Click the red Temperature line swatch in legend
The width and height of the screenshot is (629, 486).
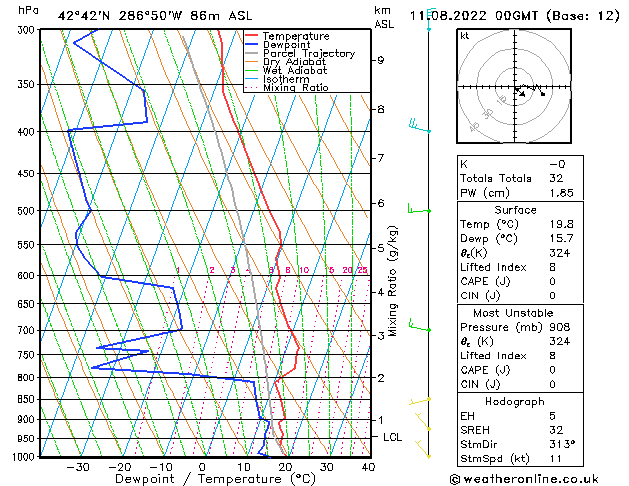point(251,36)
